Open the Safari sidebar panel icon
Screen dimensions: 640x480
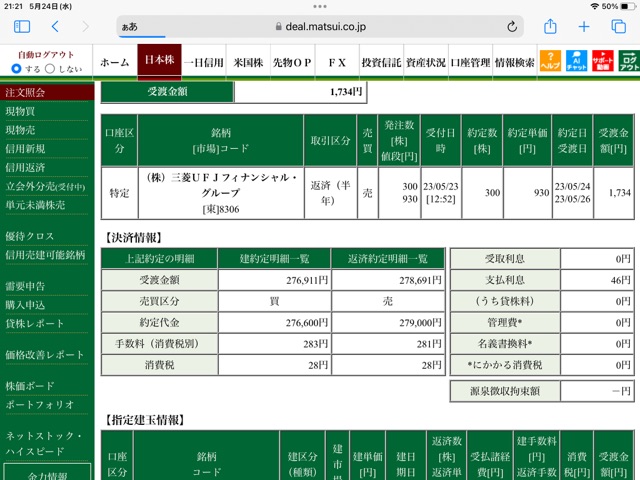click(22, 27)
